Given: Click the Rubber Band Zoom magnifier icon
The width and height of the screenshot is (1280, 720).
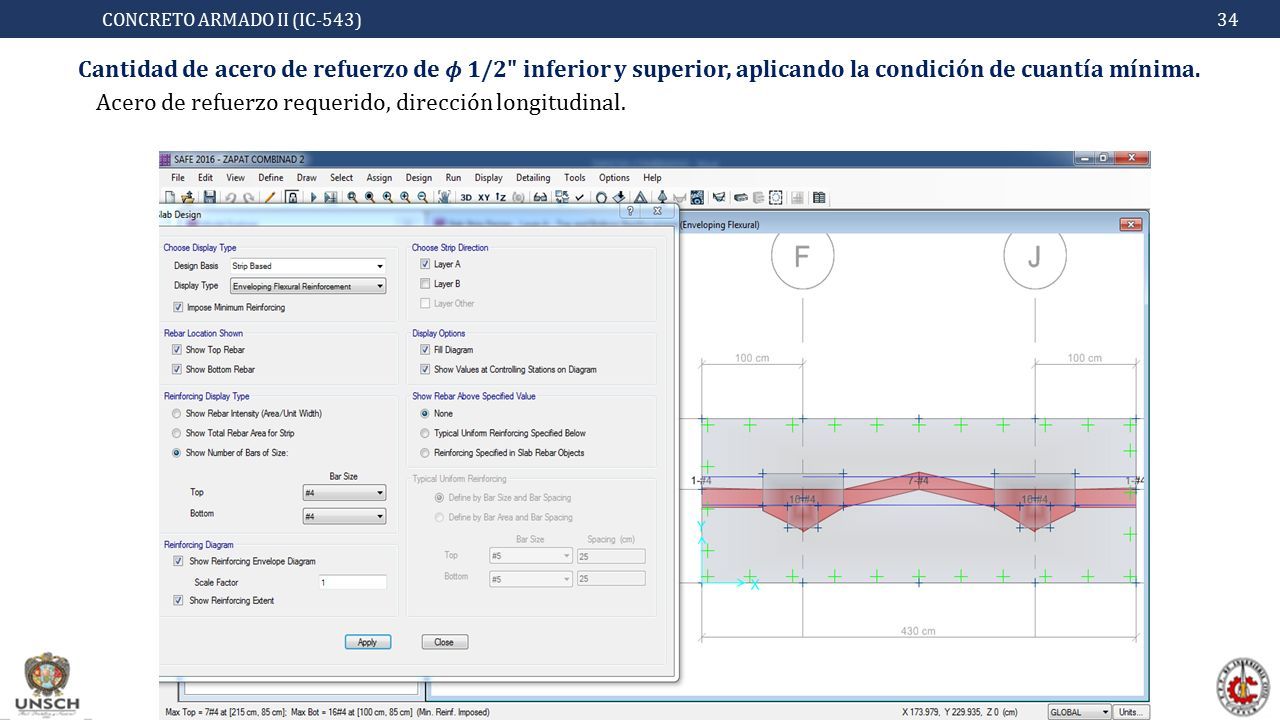Looking at the screenshot, I should 352,197.
